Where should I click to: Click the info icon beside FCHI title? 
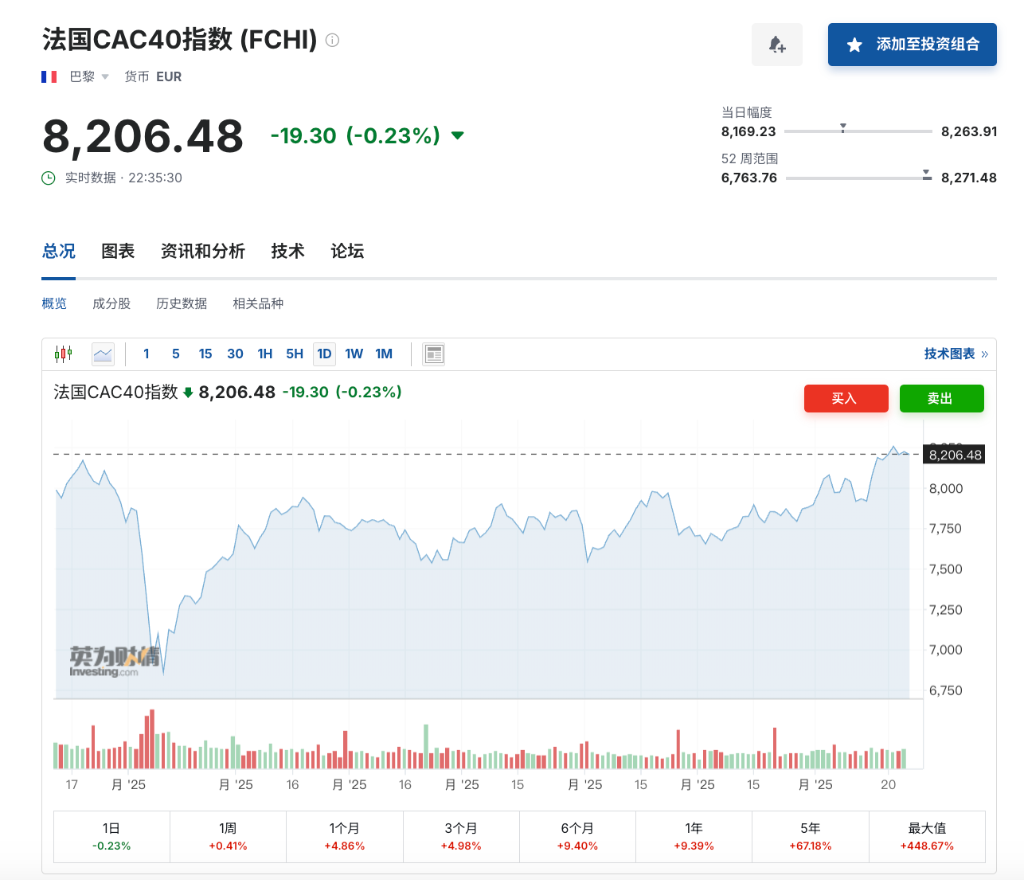333,41
